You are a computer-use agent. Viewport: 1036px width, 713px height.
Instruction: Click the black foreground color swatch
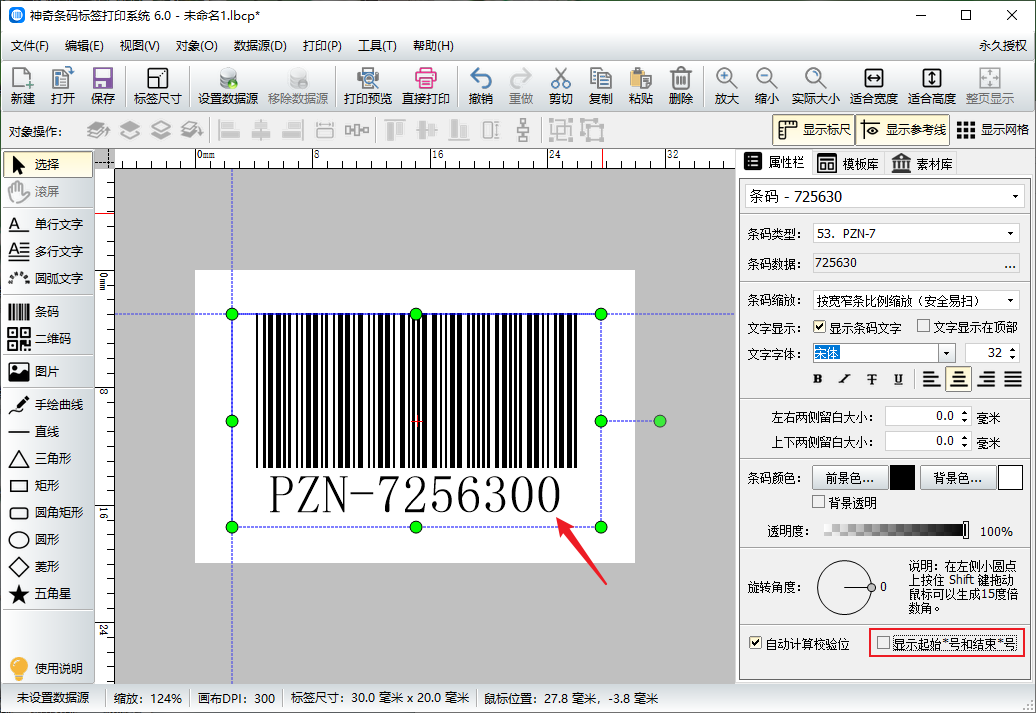(x=902, y=478)
